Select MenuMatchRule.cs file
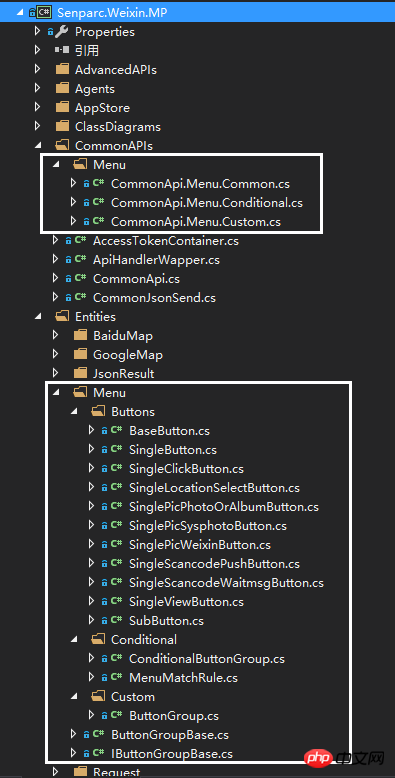Screen dimensions: 395x778 click(183, 678)
